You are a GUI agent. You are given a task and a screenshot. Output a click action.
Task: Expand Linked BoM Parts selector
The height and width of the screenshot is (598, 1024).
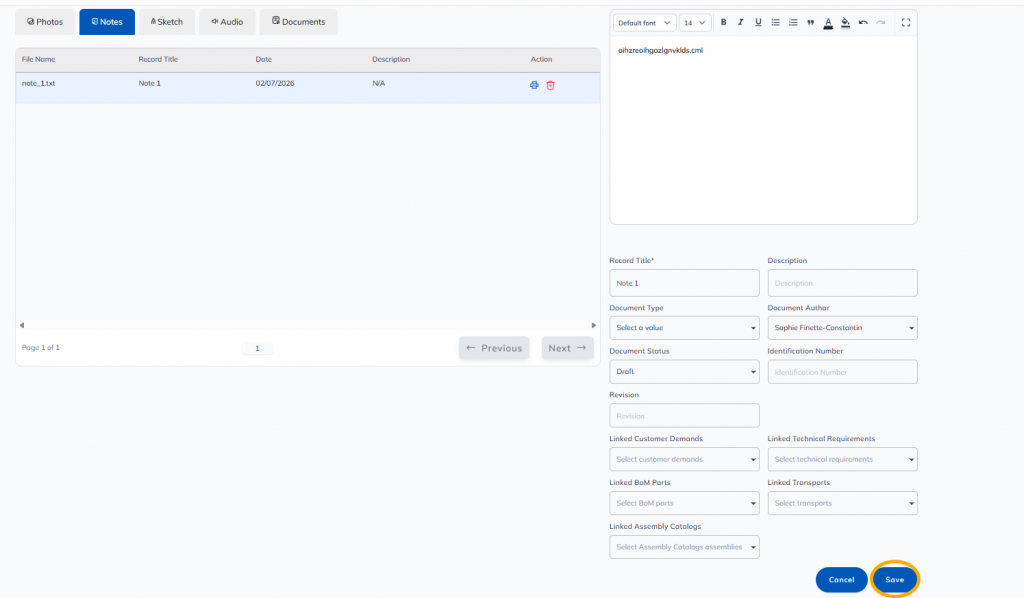click(684, 503)
